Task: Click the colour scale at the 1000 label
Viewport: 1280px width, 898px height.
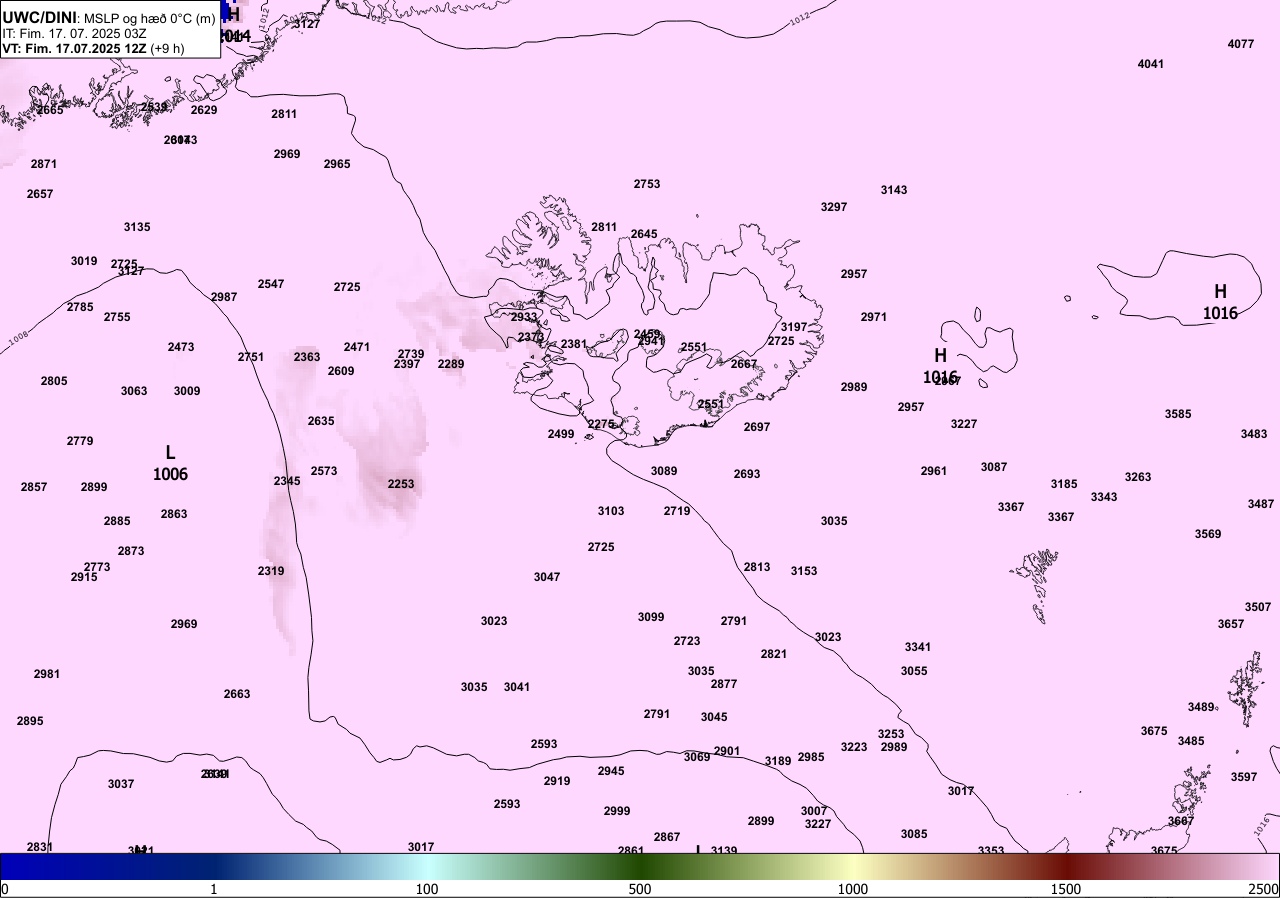Action: point(852,889)
